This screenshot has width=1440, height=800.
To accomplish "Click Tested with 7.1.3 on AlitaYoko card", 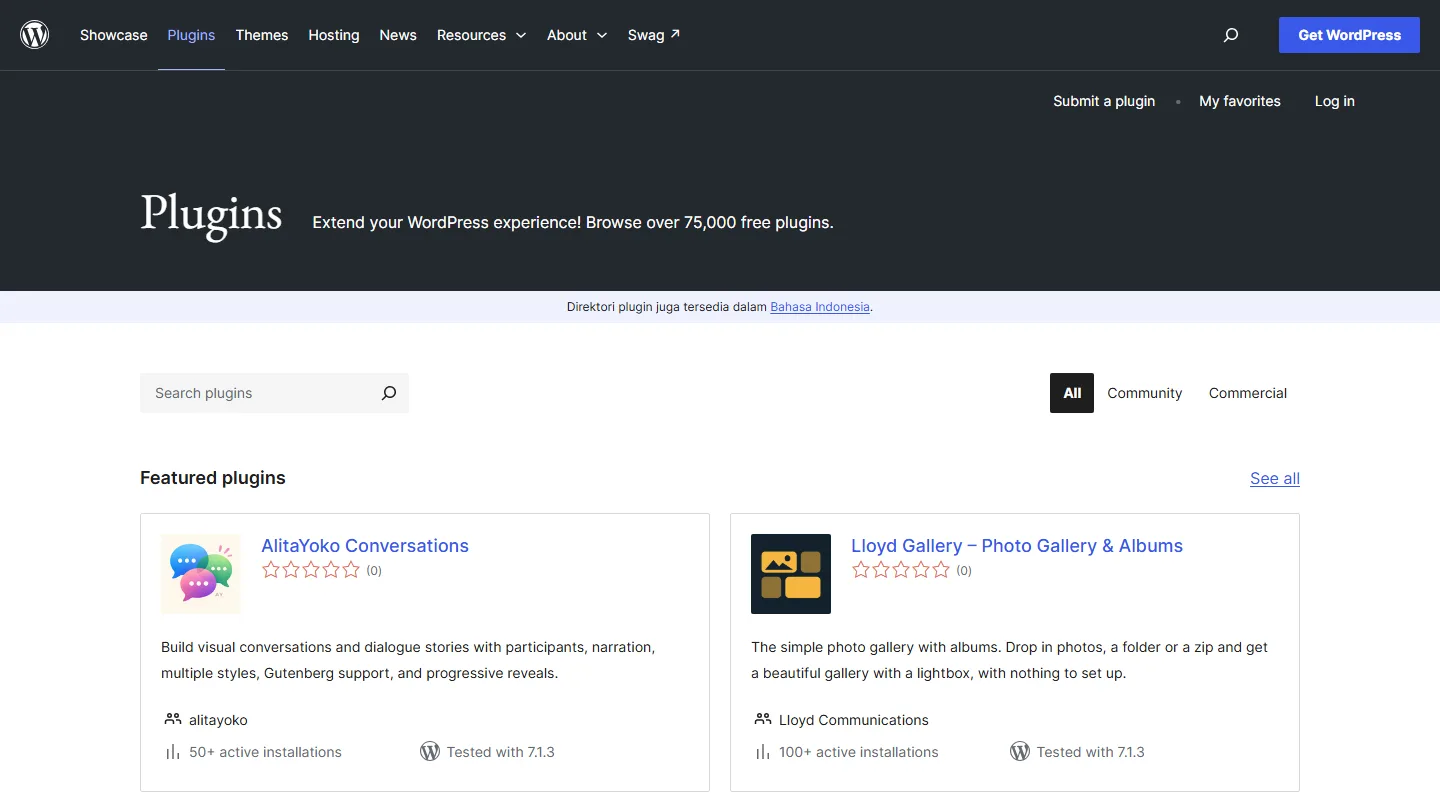I will (500, 752).
